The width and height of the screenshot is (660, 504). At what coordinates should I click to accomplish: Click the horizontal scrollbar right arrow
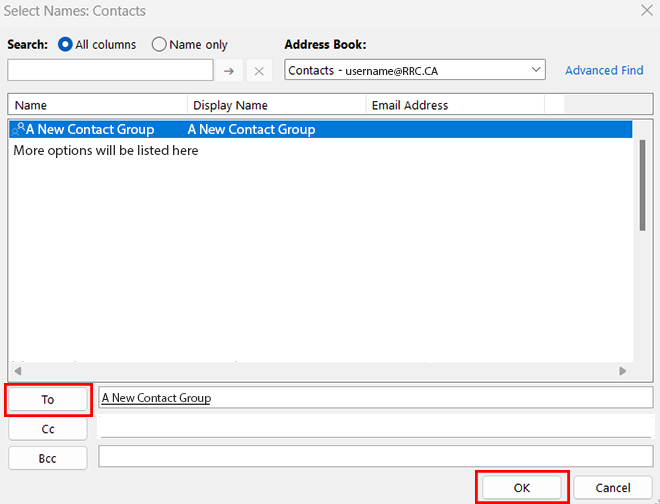coord(622,371)
